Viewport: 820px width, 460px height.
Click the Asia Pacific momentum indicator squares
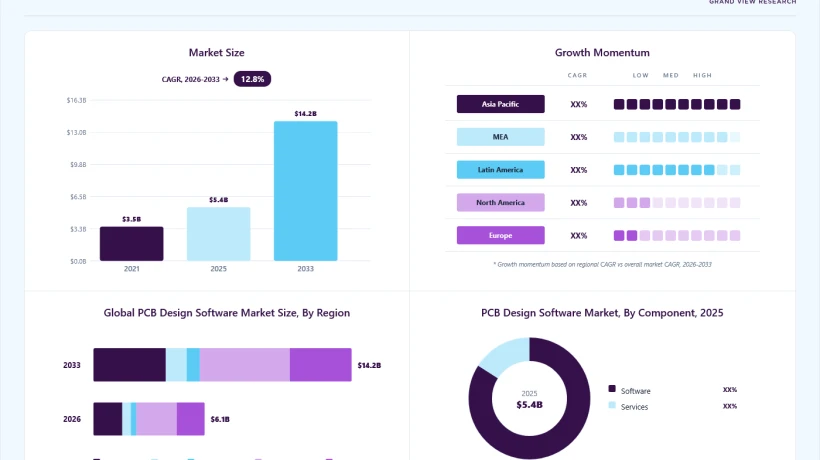677,105
